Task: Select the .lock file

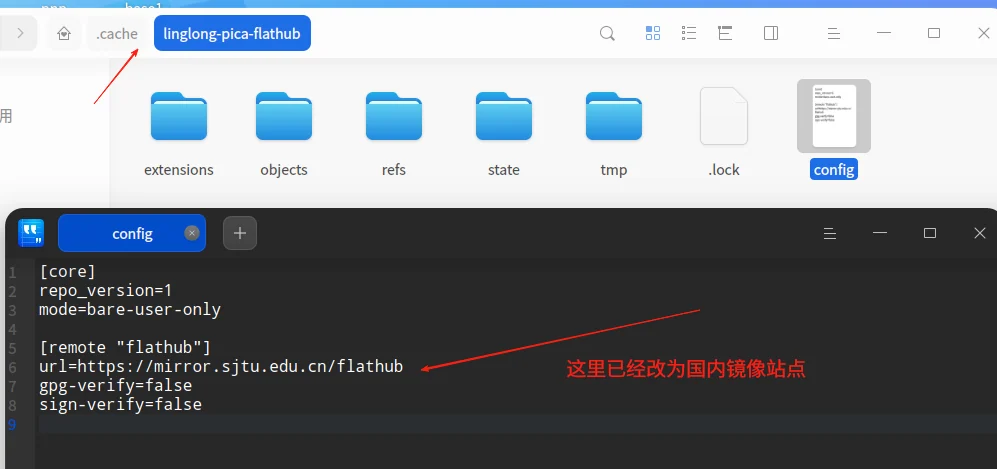Action: [x=724, y=133]
